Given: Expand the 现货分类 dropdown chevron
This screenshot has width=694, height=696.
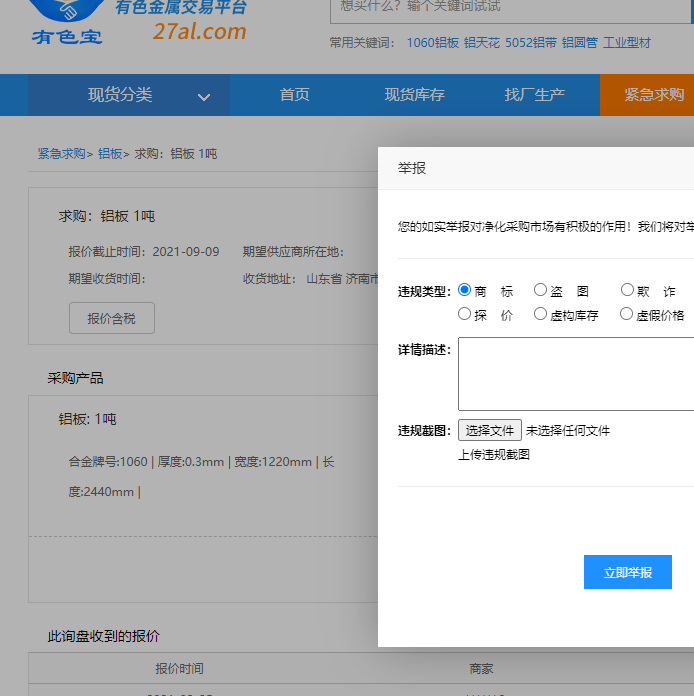Looking at the screenshot, I should point(204,97).
